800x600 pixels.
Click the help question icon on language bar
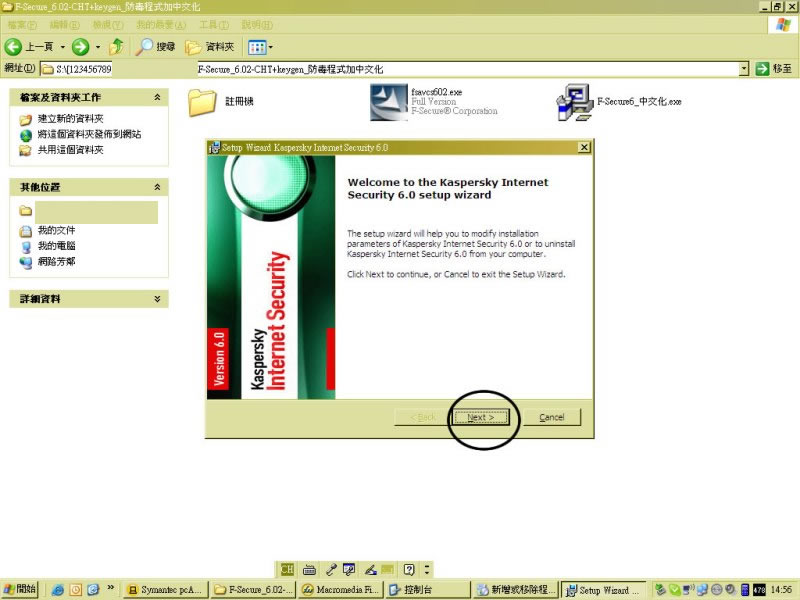click(409, 569)
